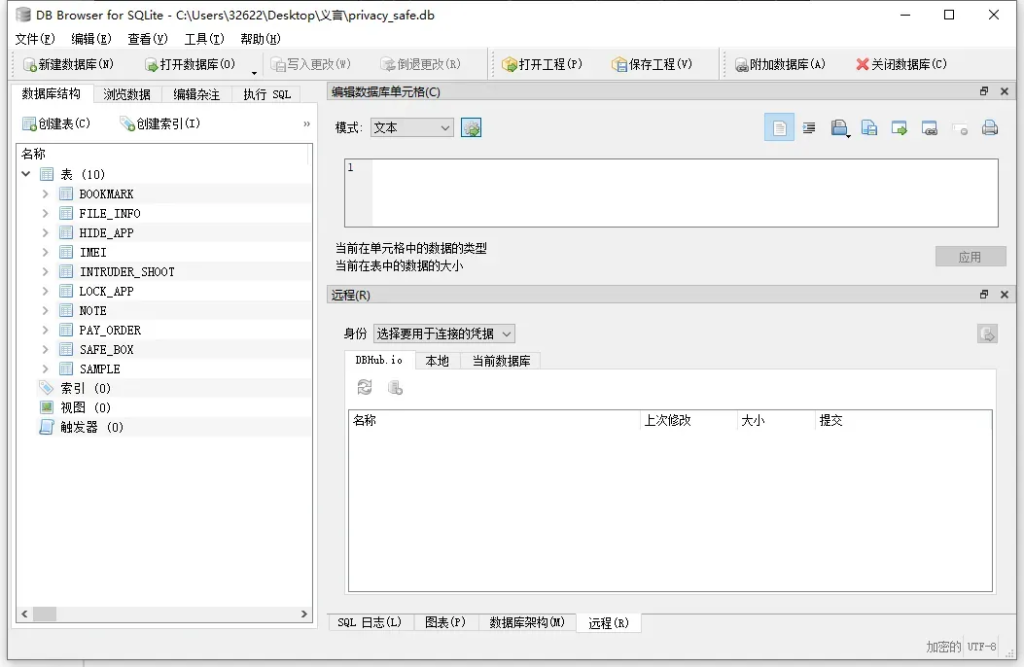Click the auto-format icon beside the mode combo
This screenshot has width=1024, height=667.
point(471,127)
